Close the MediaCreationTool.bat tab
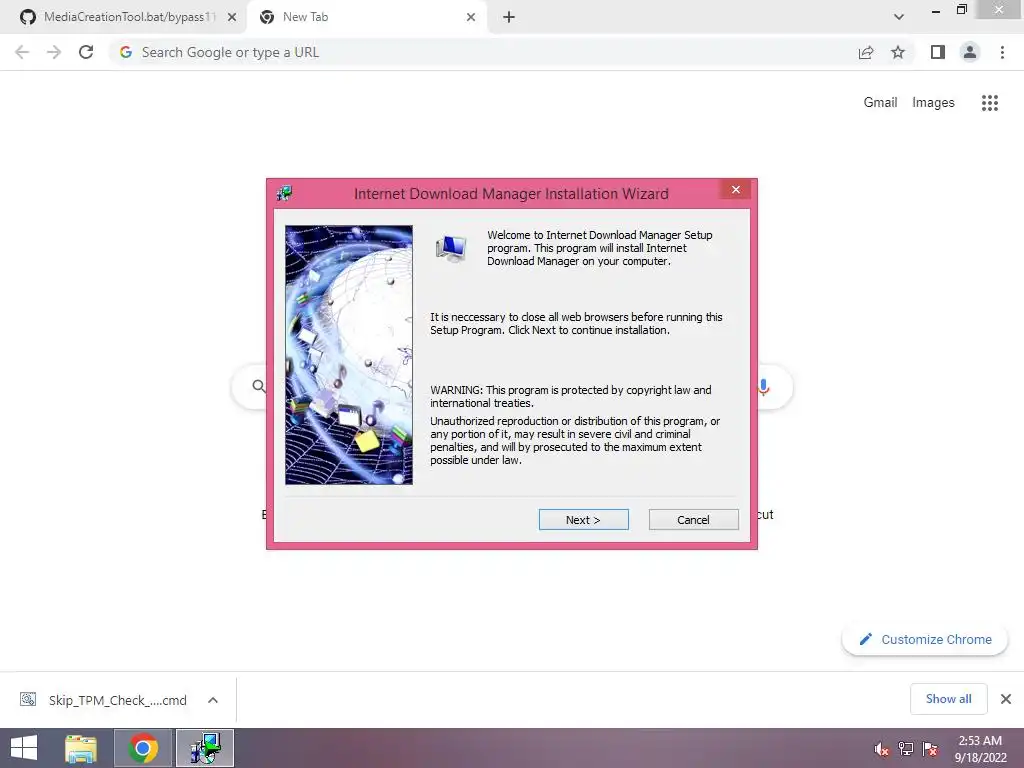This screenshot has height=768, width=1024. click(x=232, y=17)
